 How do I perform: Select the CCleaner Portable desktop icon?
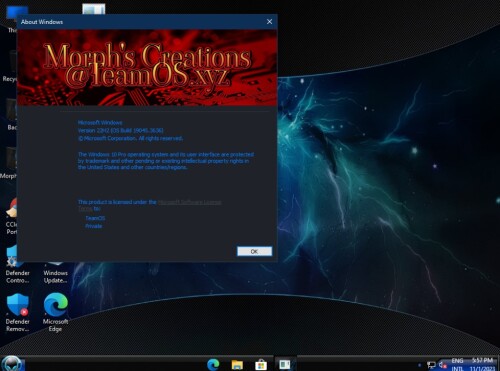(x=11, y=216)
